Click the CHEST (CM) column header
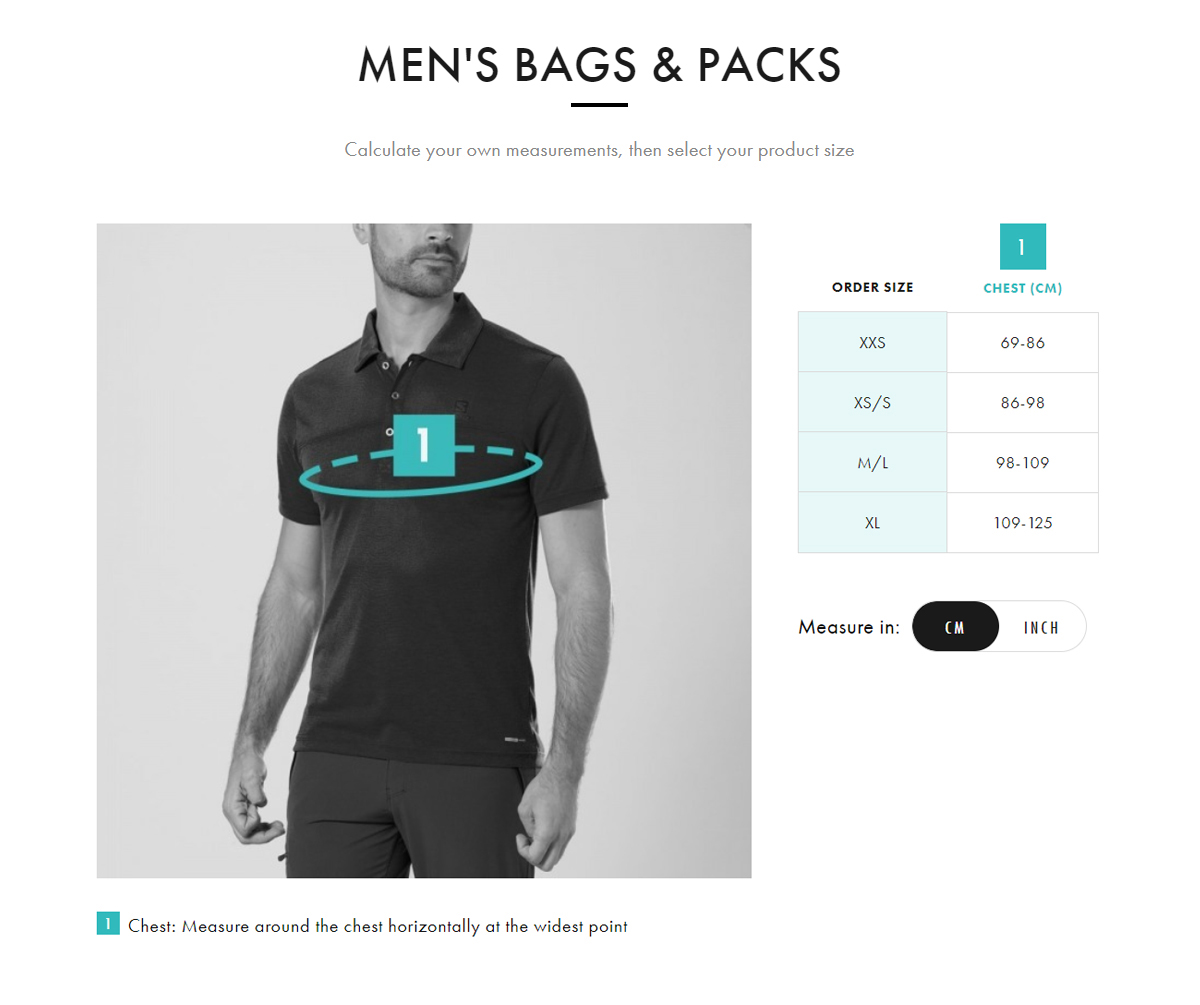Viewport: 1200px width, 1005px height. (x=1022, y=288)
